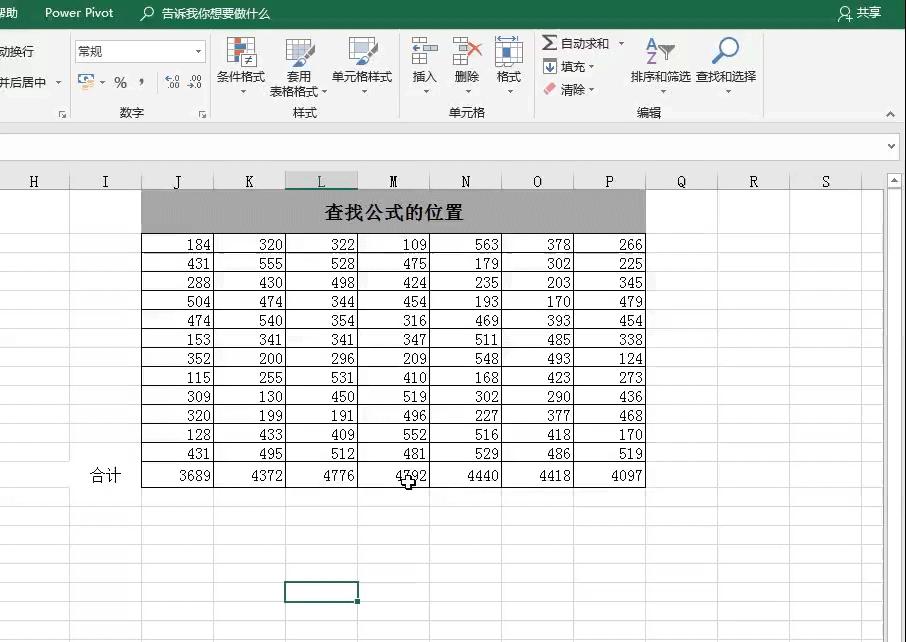This screenshot has width=906, height=642.
Task: Click the increase decimal places icon
Action: click(x=173, y=82)
